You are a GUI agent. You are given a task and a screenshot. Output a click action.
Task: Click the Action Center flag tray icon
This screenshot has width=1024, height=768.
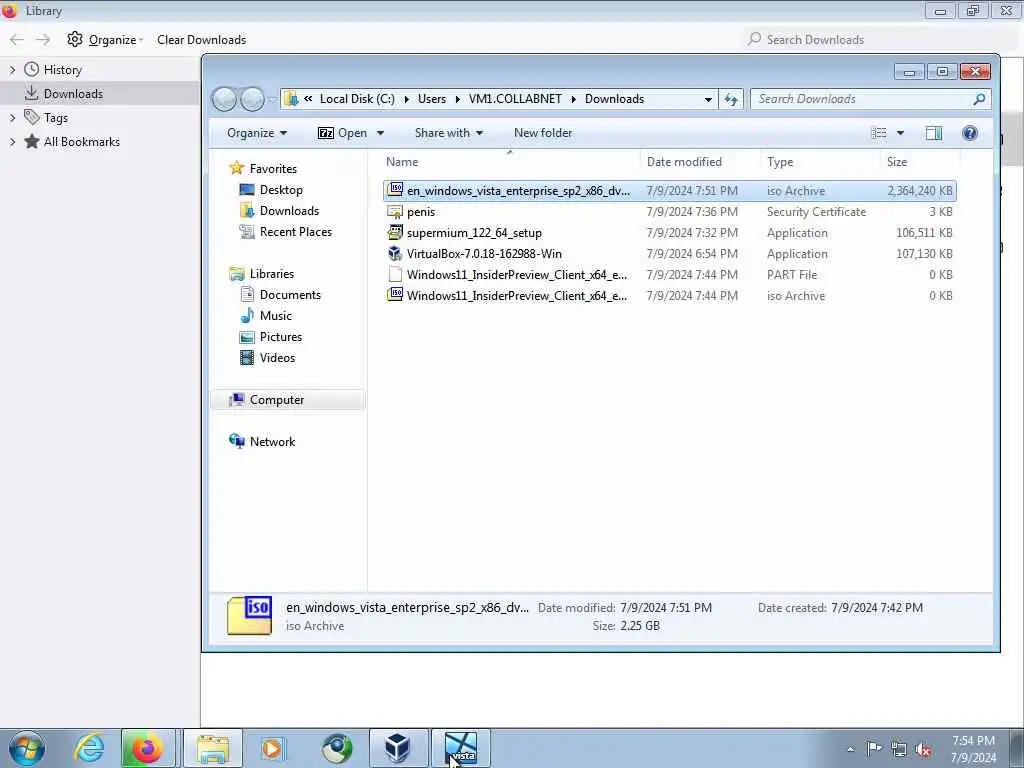pyautogui.click(x=874, y=748)
